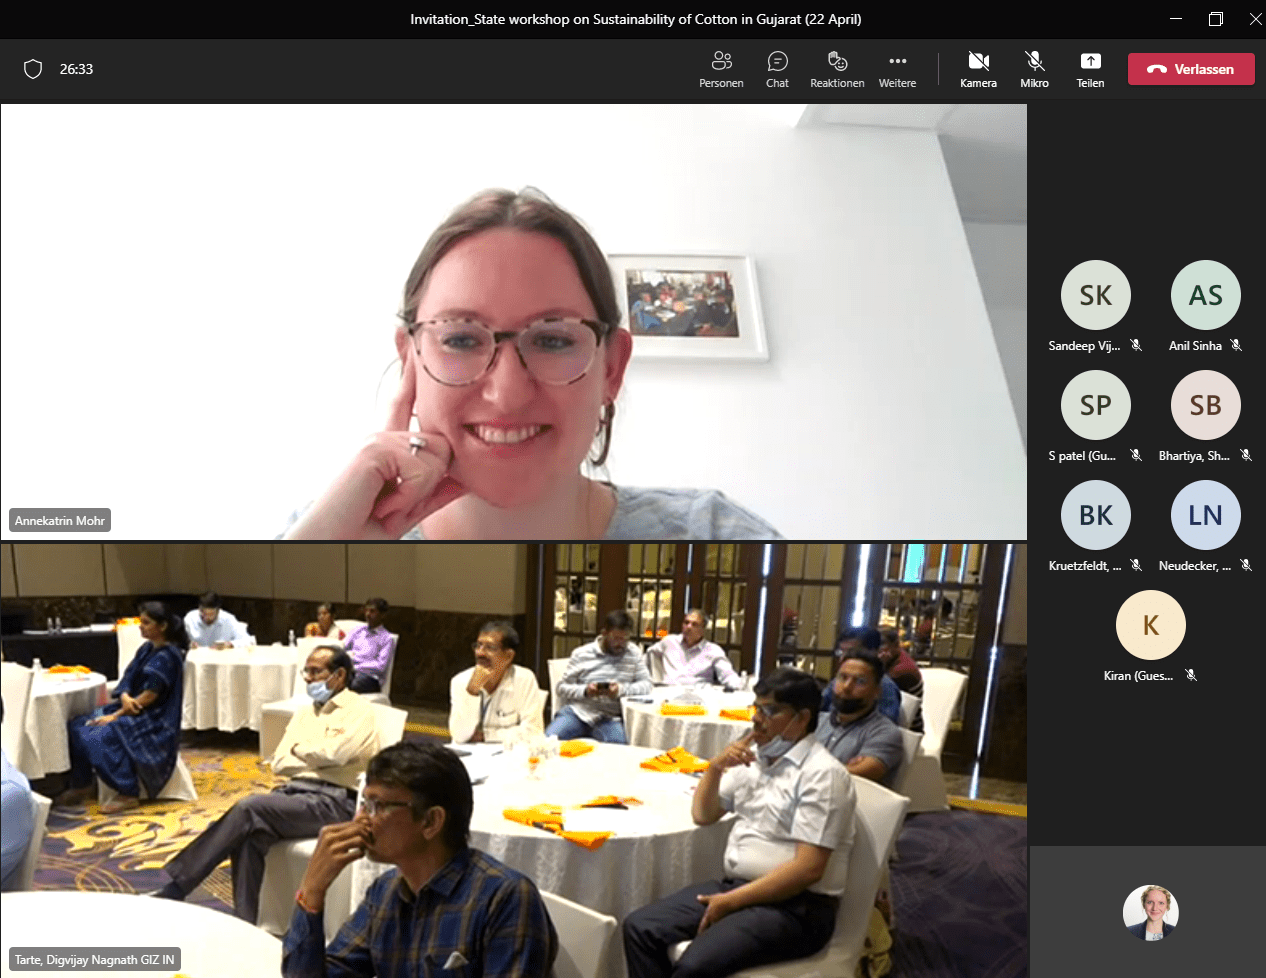Leave the meeting with Verlassen
The width and height of the screenshot is (1266, 978).
click(1191, 69)
